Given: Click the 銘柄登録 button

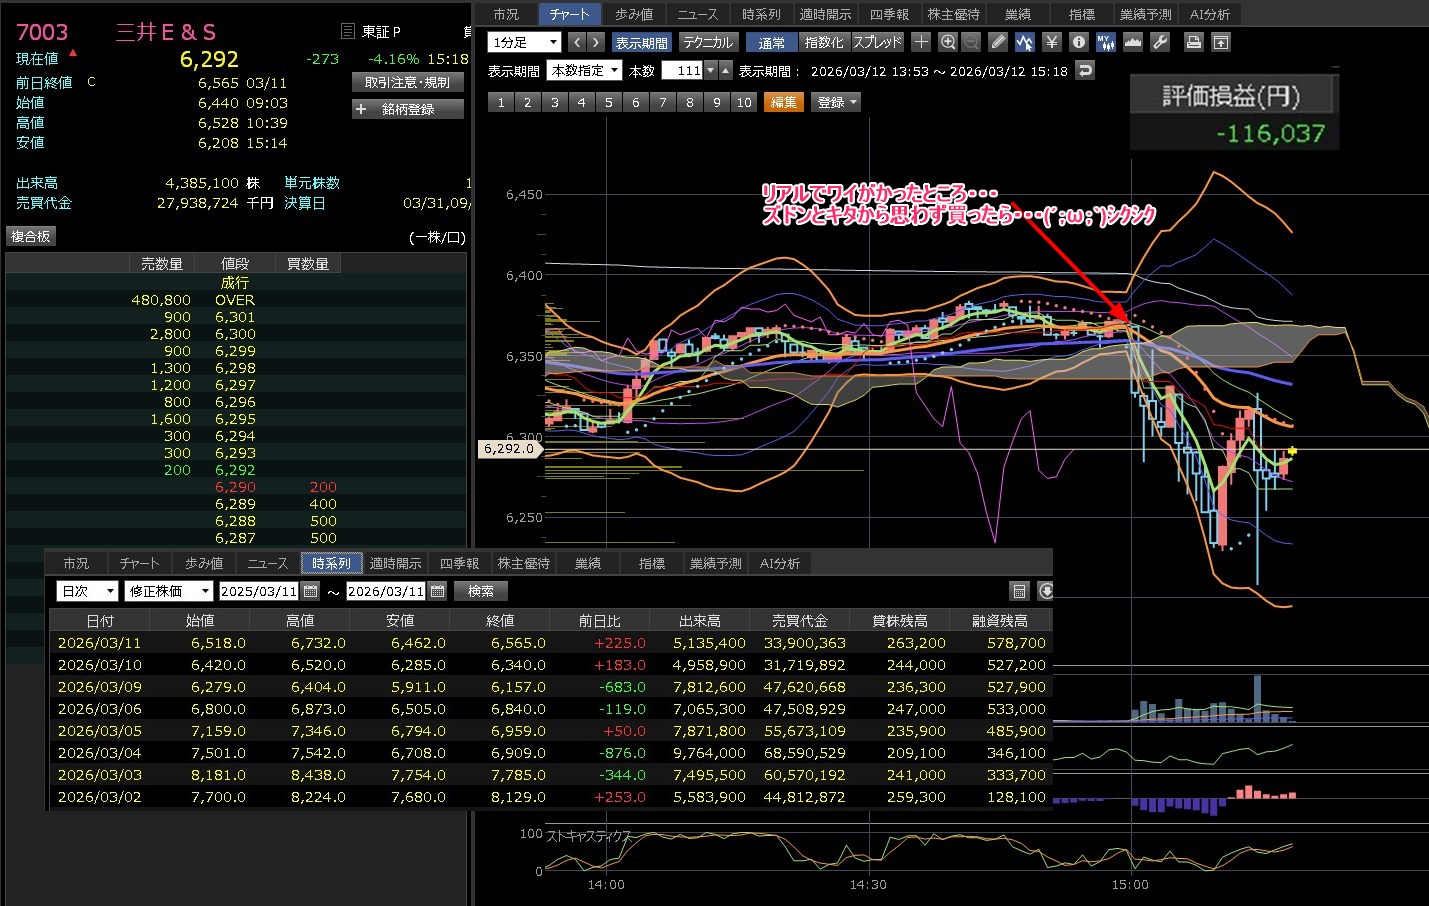Looking at the screenshot, I should coord(408,109).
